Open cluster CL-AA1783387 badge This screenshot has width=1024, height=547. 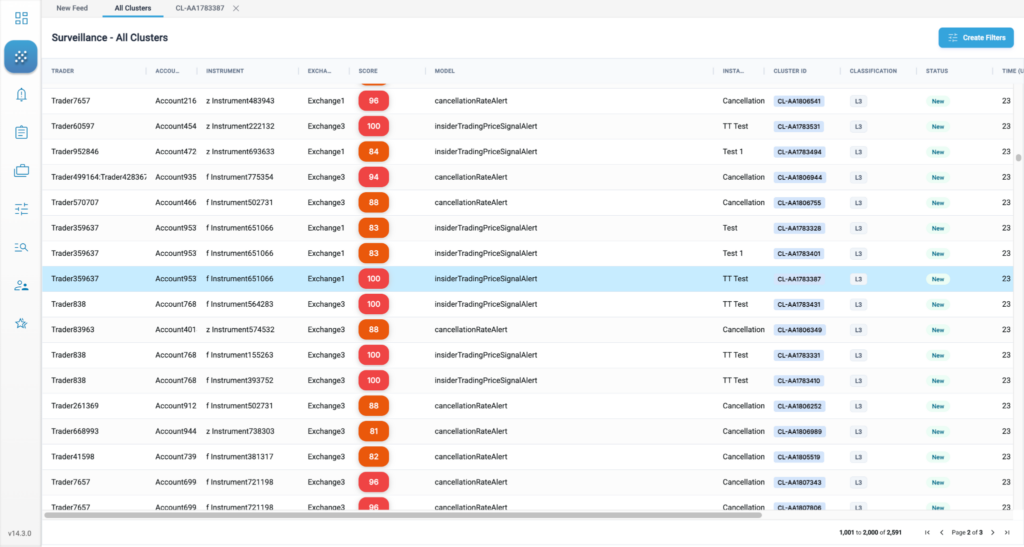coord(799,279)
